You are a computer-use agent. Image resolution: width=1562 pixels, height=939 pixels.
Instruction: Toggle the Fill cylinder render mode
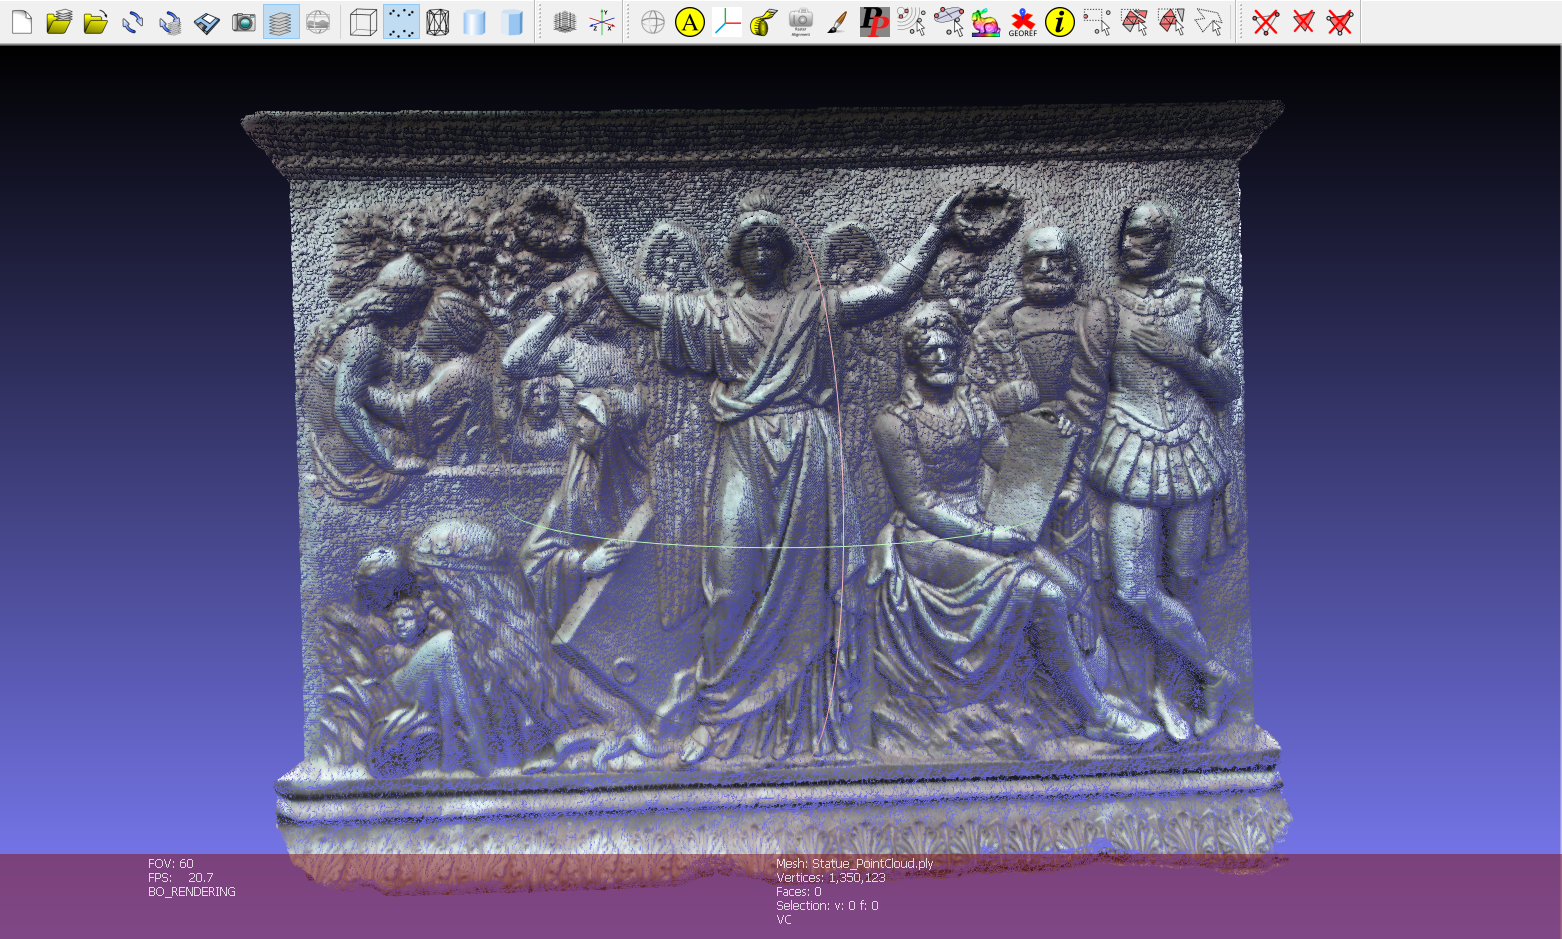(x=474, y=22)
